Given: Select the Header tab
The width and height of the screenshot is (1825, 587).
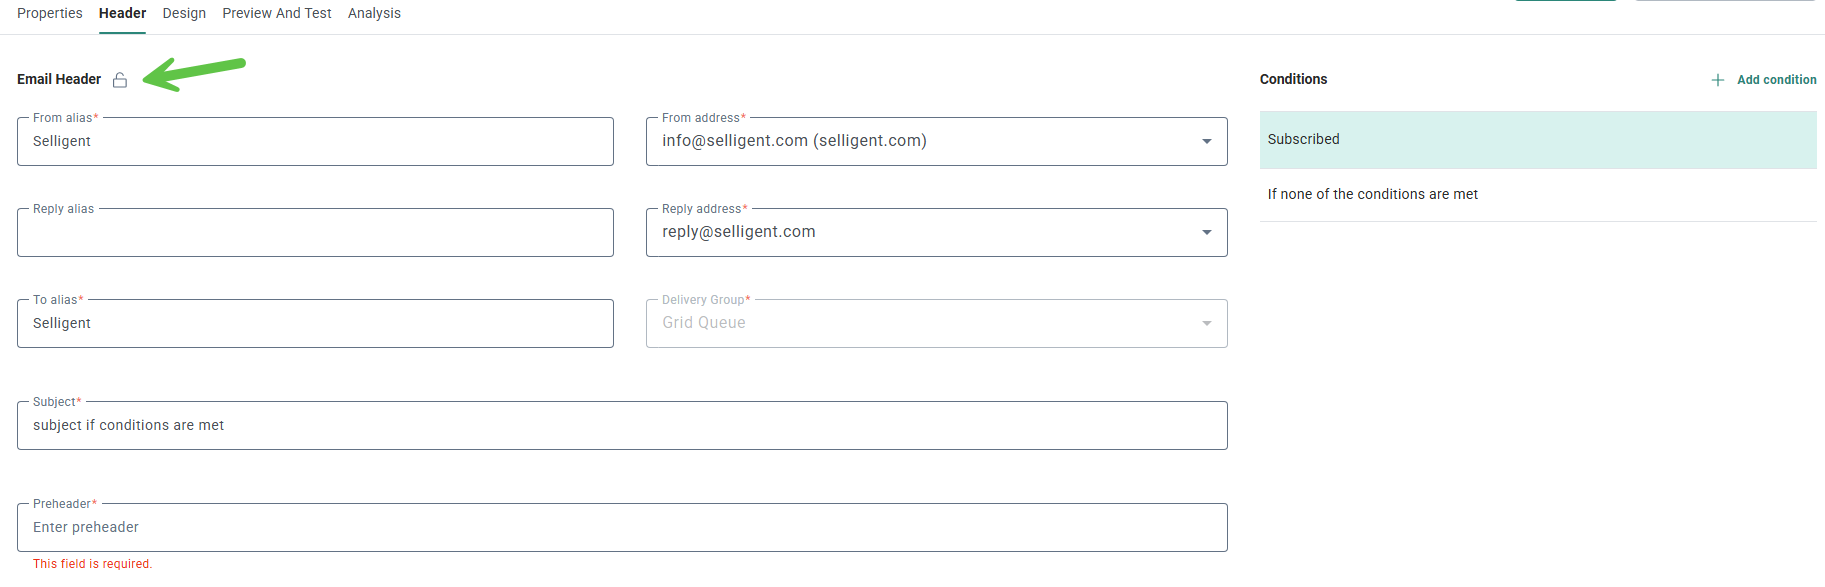Looking at the screenshot, I should (122, 13).
